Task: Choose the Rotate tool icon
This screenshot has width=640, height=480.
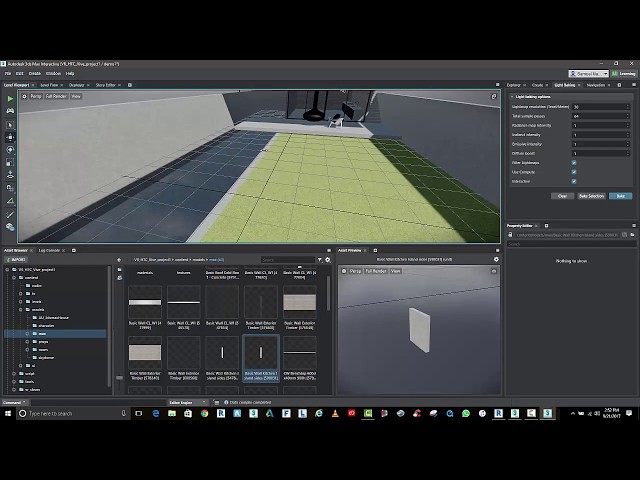Action: [x=10, y=150]
